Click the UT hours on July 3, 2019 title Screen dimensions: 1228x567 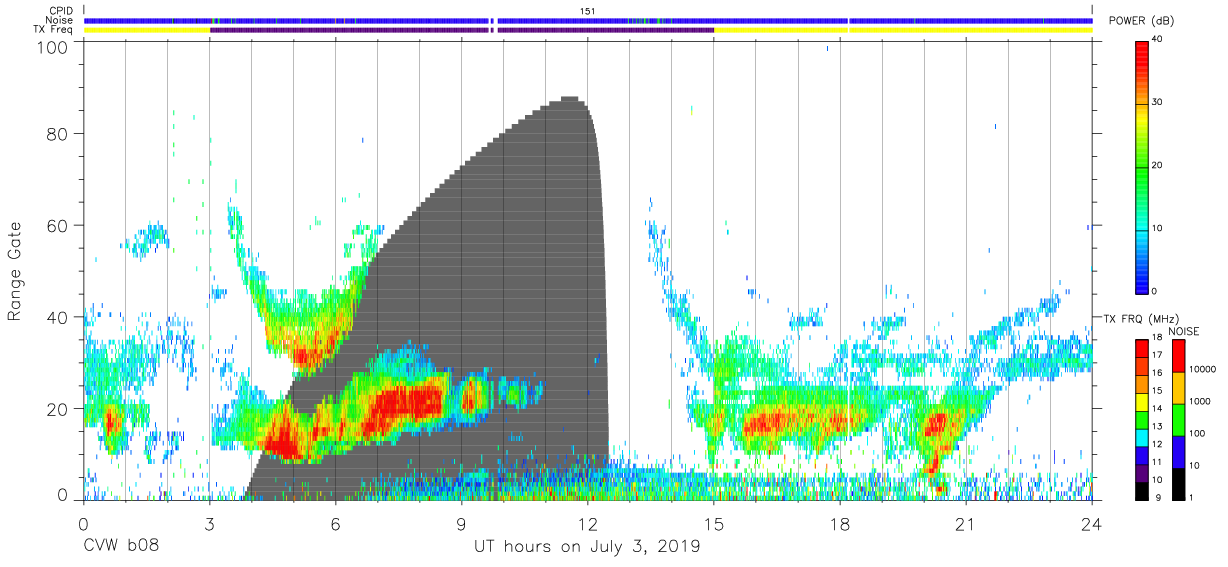[x=587, y=547]
